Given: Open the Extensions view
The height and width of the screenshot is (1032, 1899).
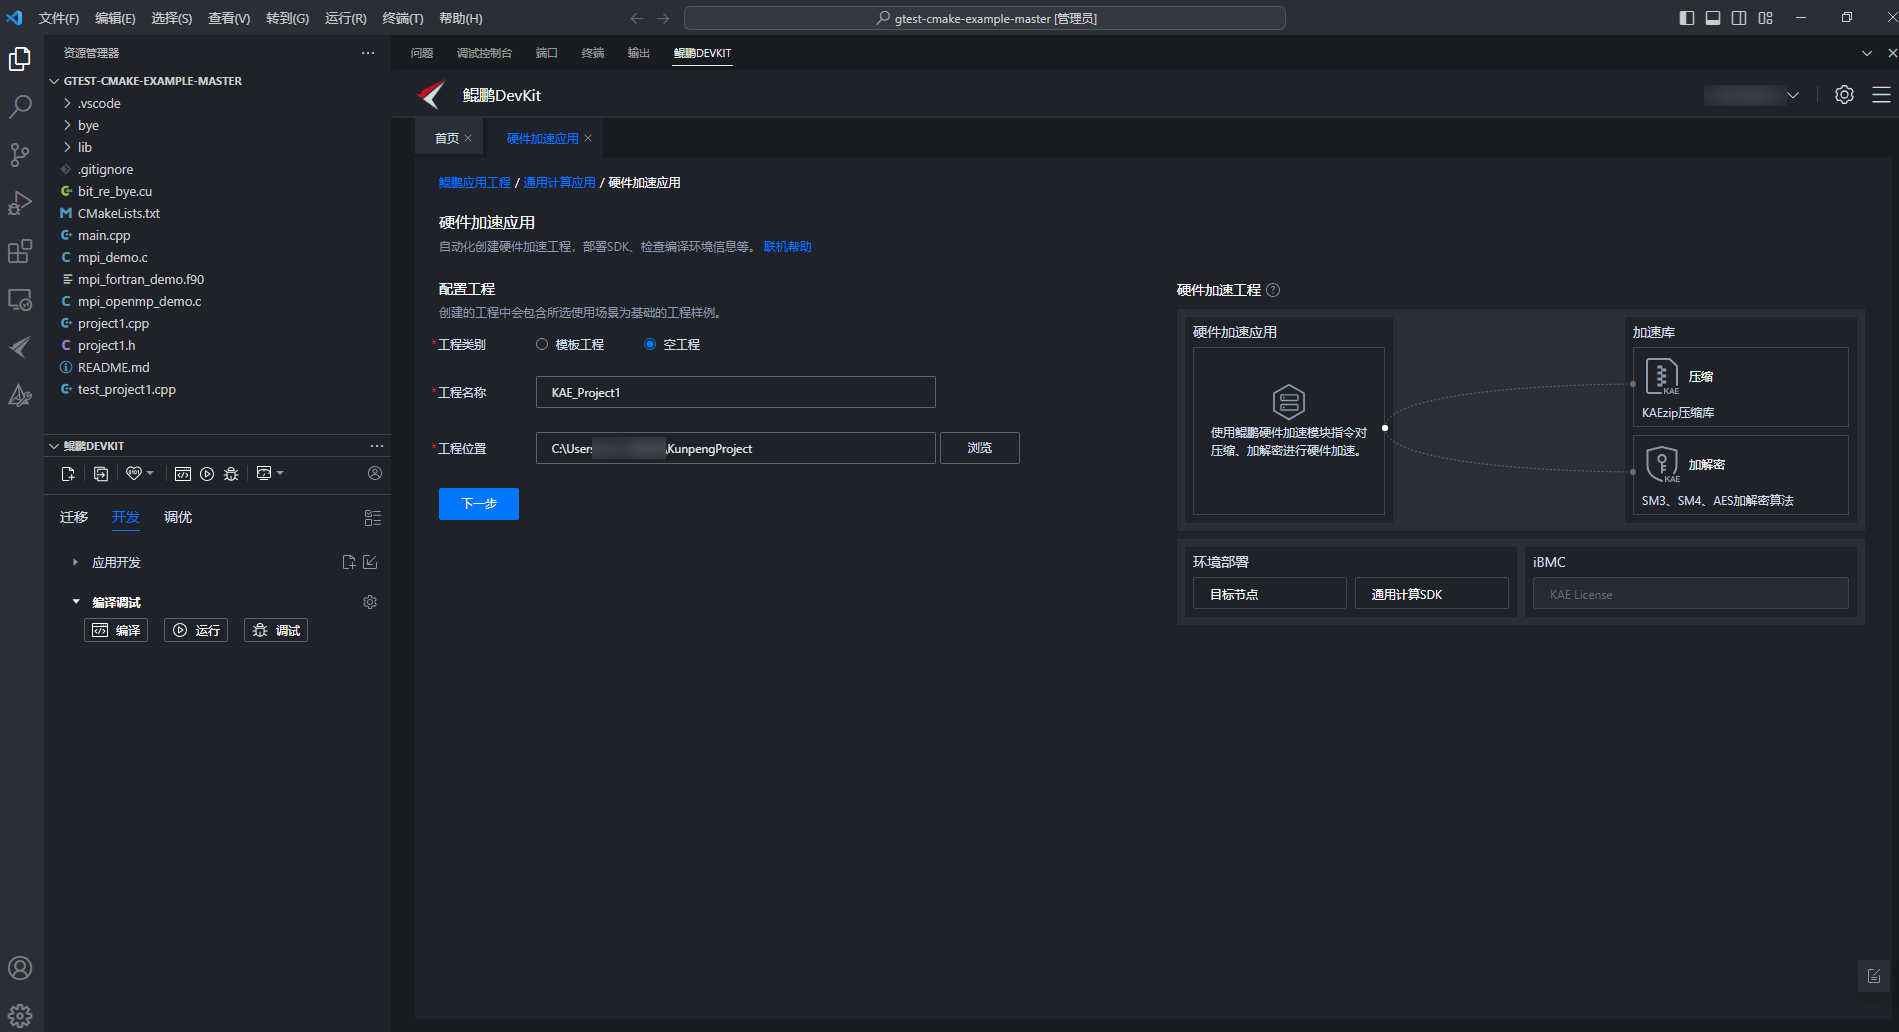Looking at the screenshot, I should pos(20,251).
